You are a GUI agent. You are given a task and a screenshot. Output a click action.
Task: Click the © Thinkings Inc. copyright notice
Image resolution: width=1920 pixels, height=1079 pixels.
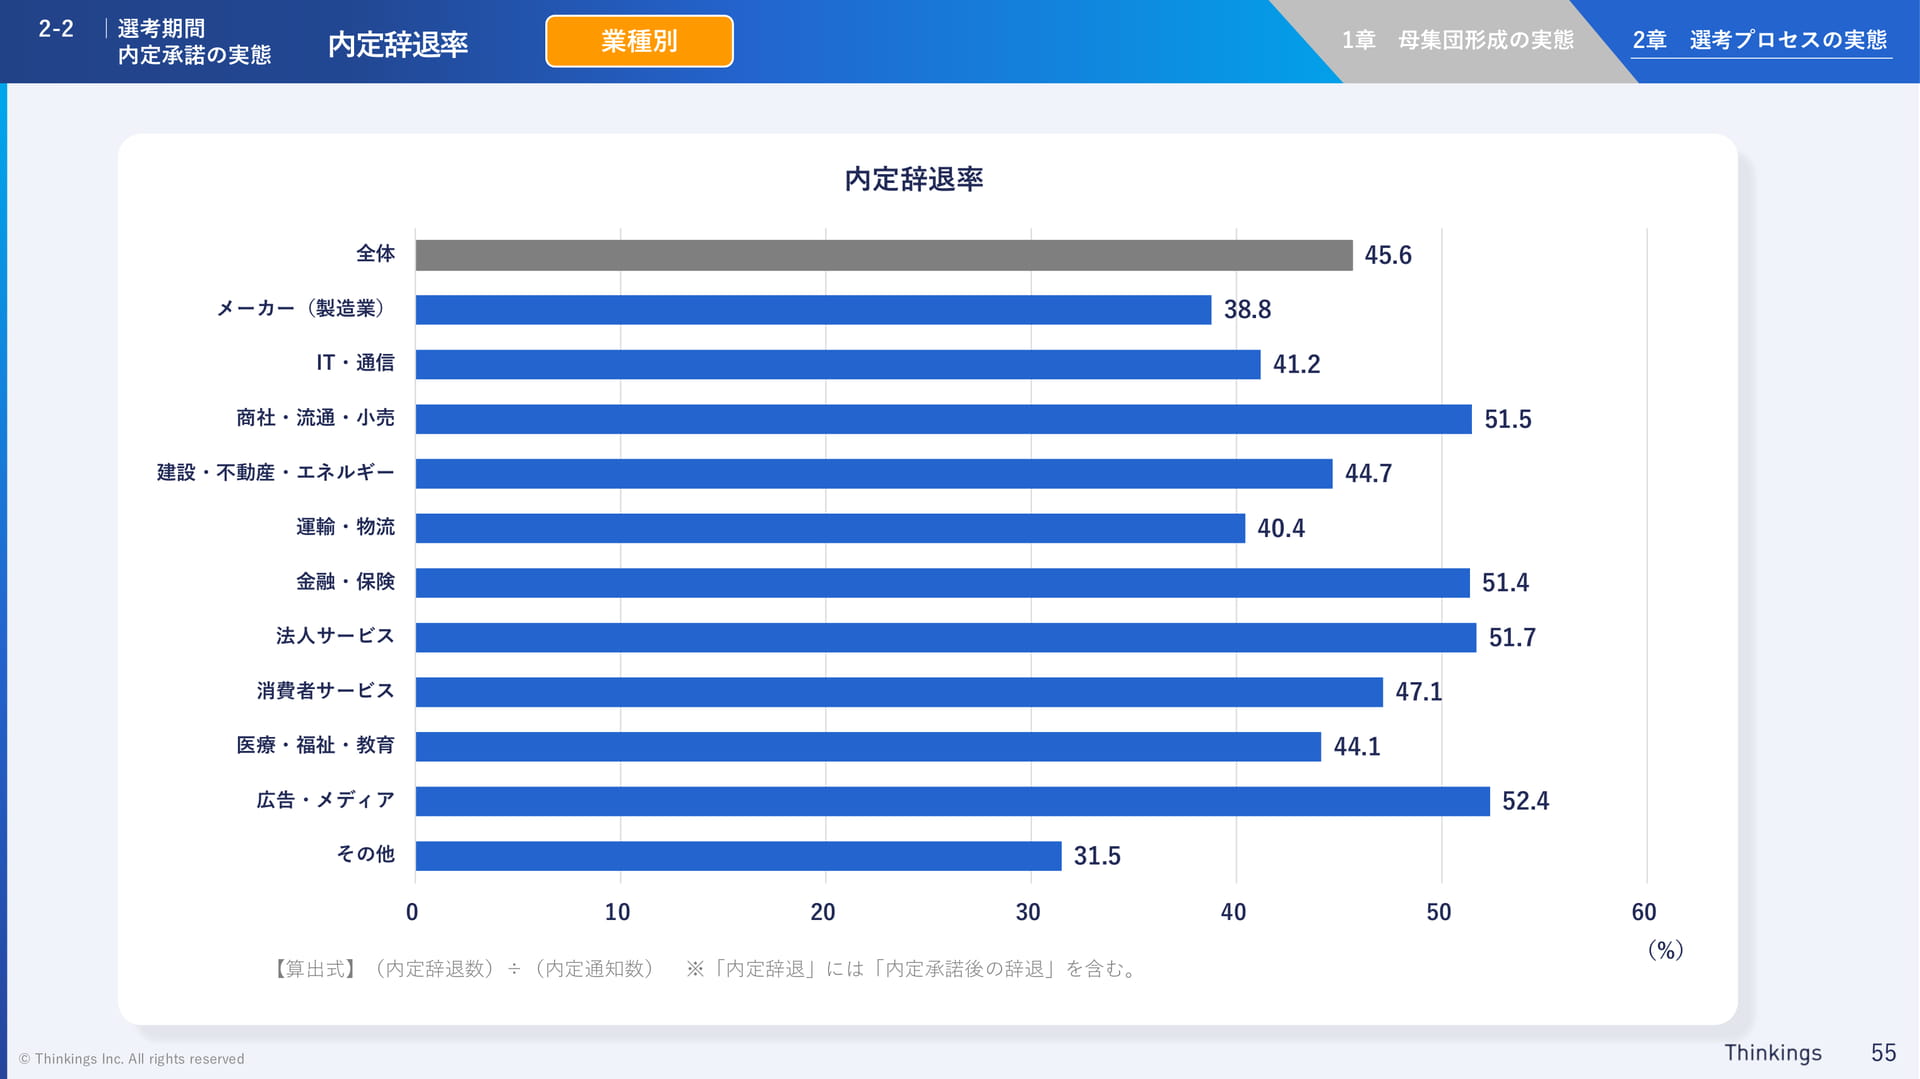tap(132, 1059)
